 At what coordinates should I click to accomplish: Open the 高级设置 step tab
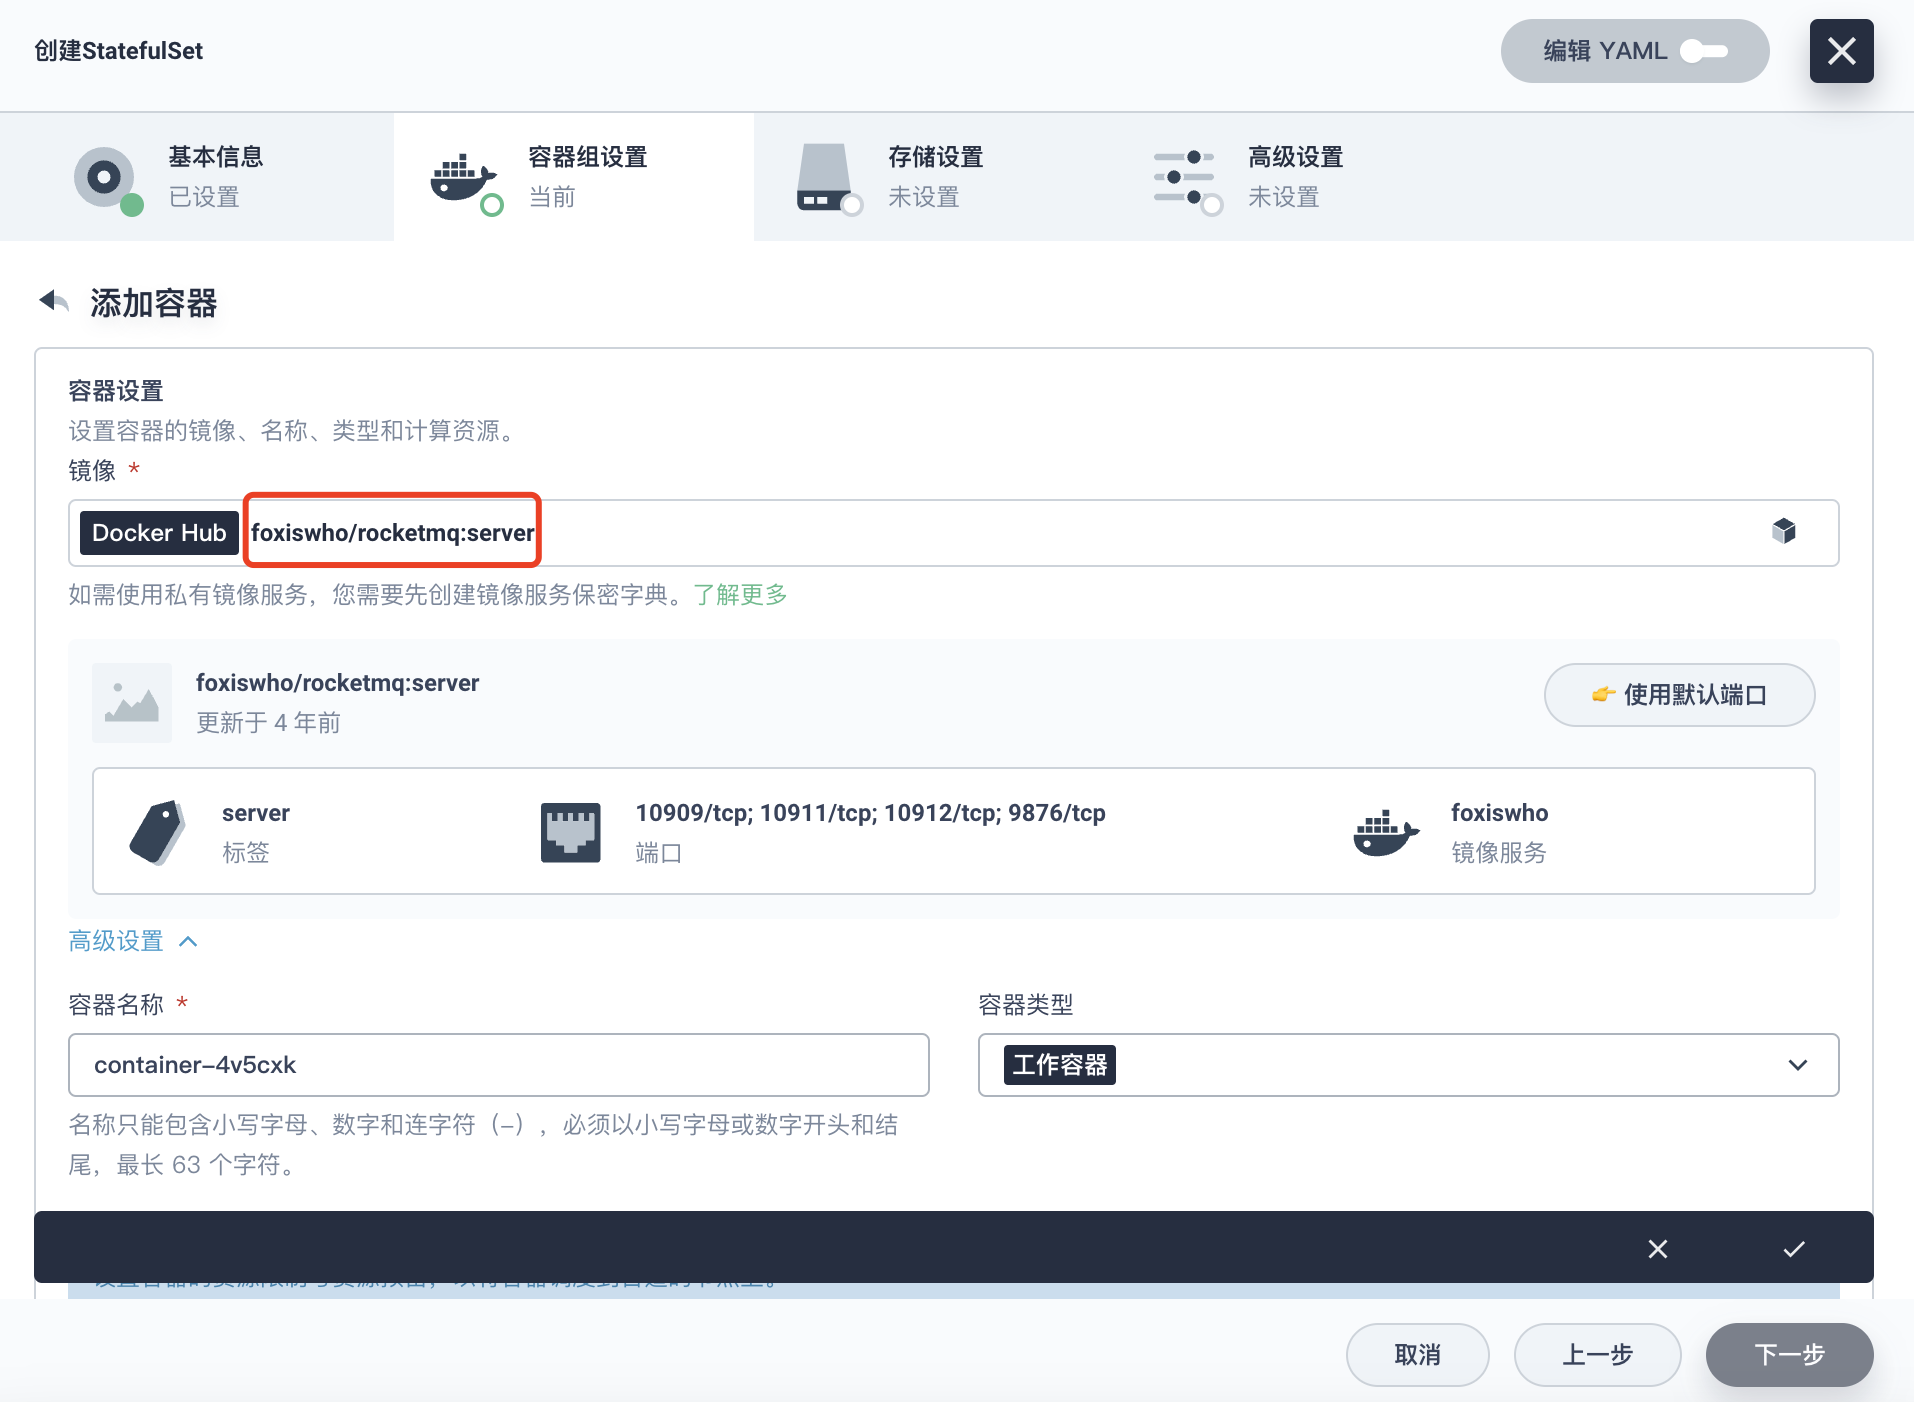coord(1294,177)
